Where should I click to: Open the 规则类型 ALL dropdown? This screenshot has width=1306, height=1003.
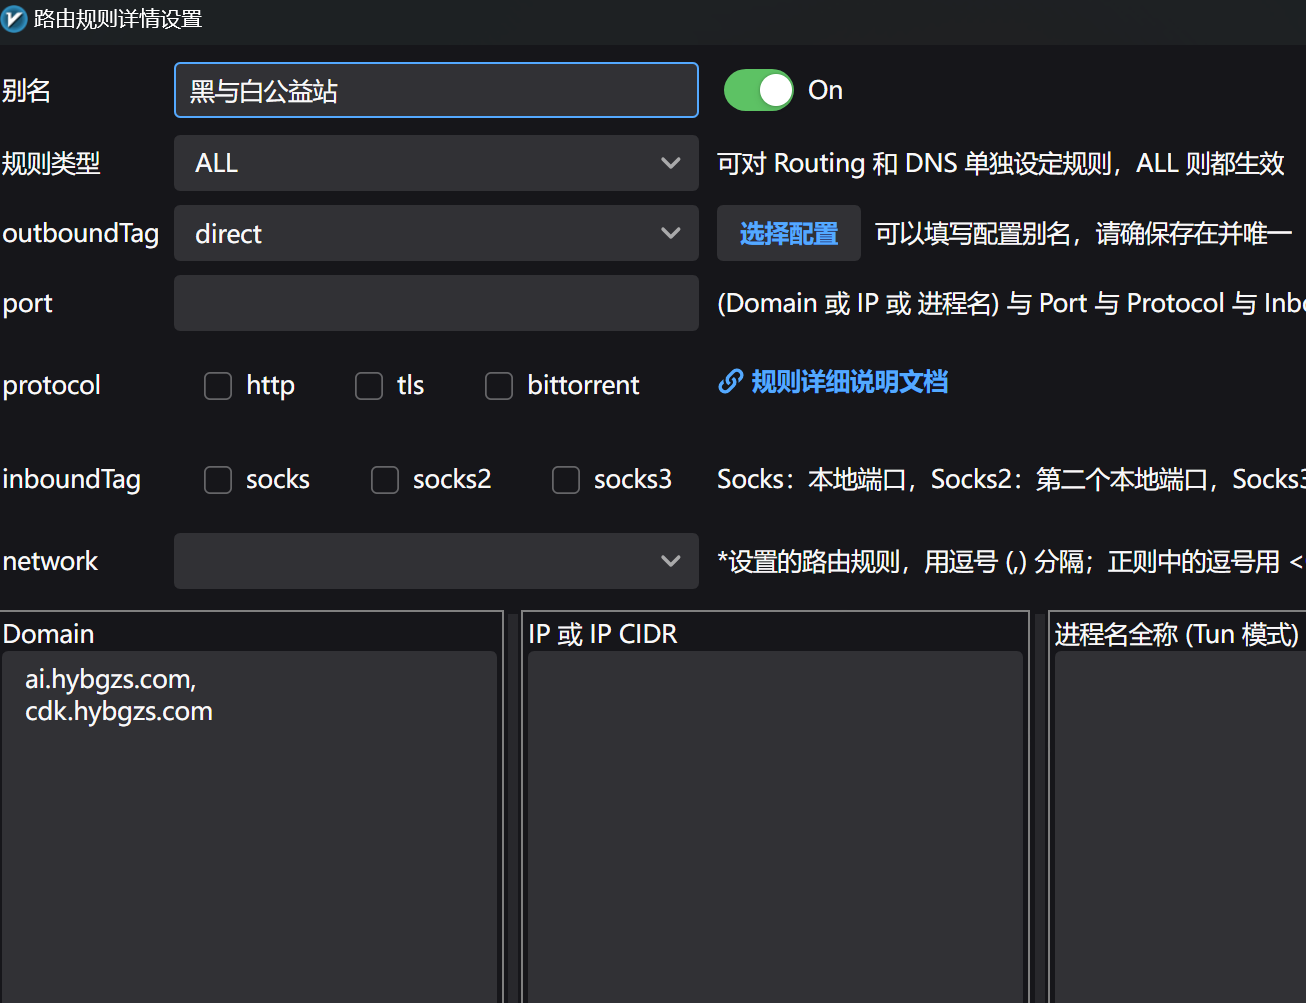(x=436, y=163)
